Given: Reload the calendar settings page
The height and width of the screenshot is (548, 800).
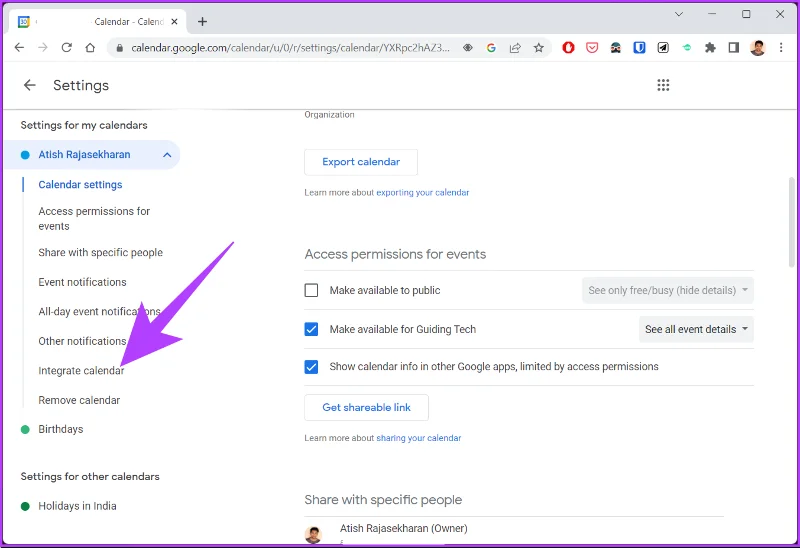Looking at the screenshot, I should (x=66, y=47).
